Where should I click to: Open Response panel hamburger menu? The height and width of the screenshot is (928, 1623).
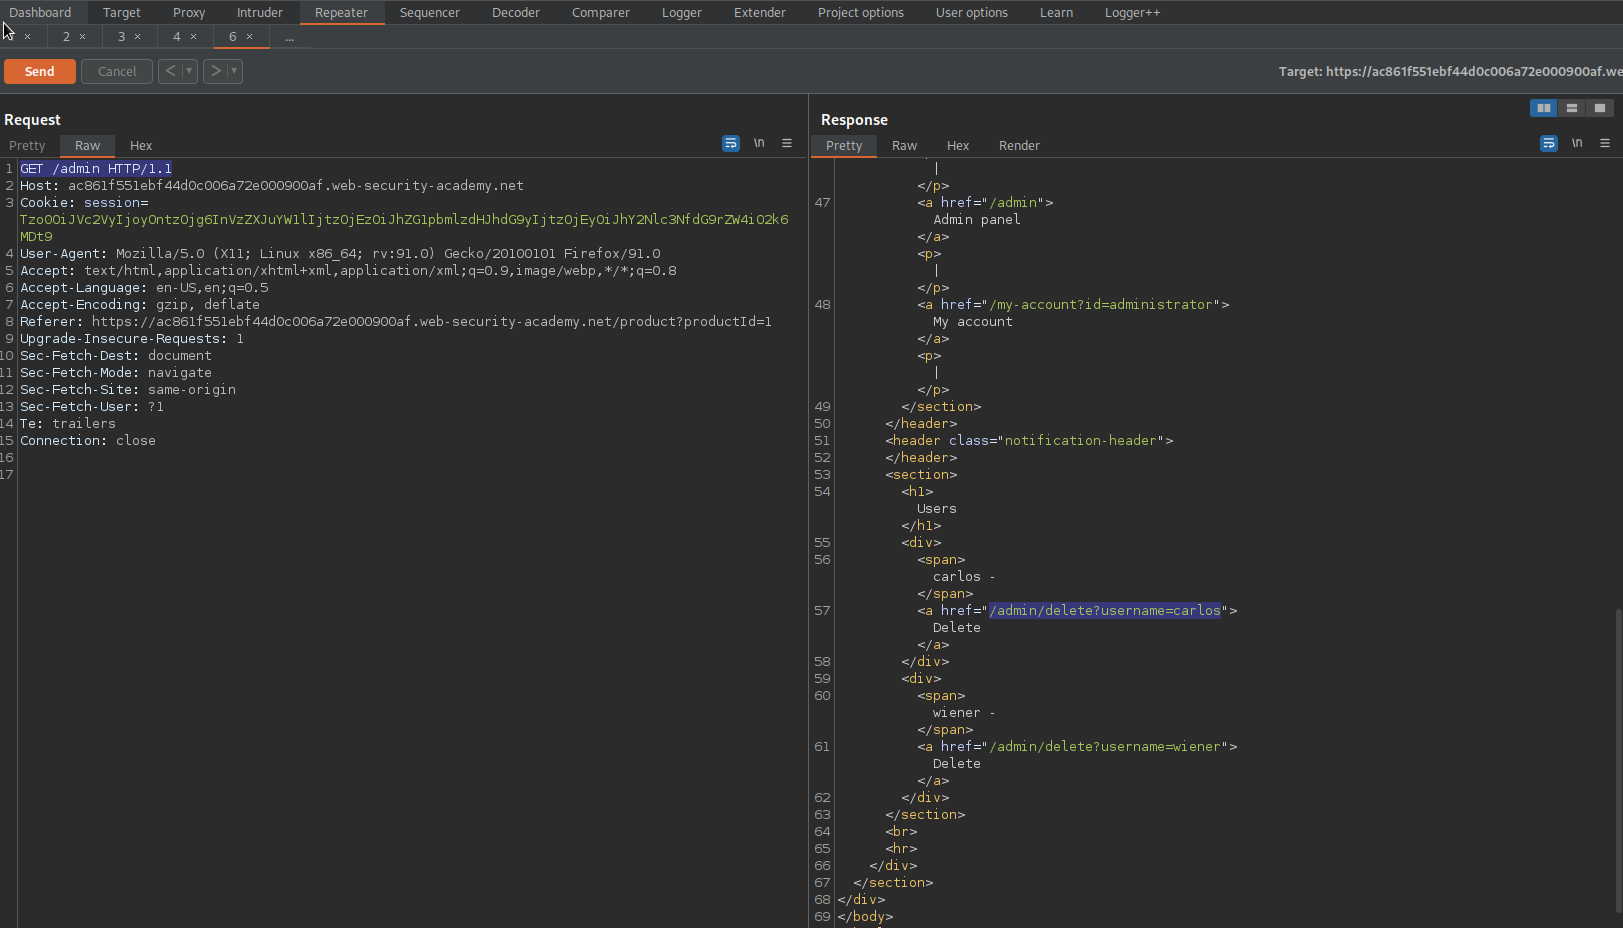tap(1605, 143)
